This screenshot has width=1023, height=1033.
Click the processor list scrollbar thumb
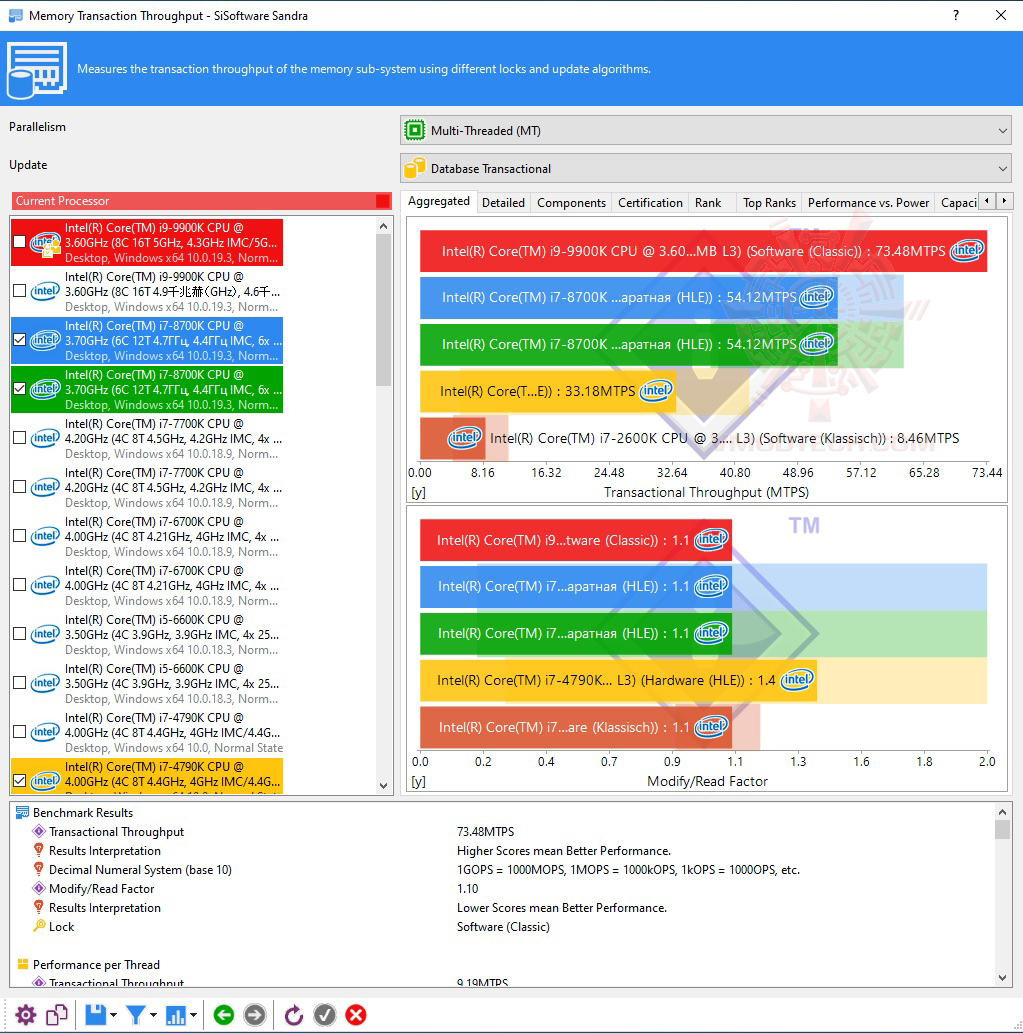[384, 311]
